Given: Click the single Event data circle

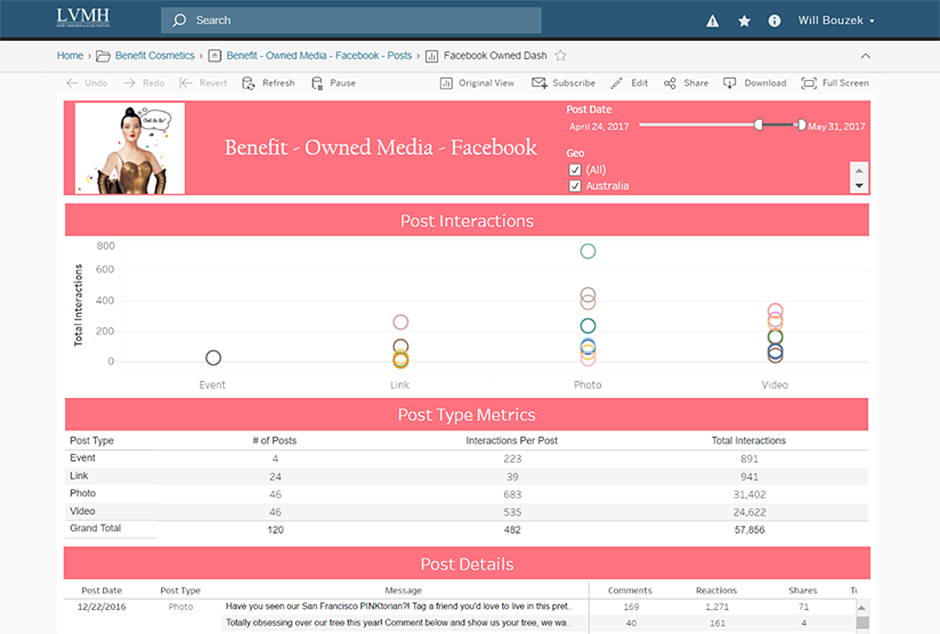Looking at the screenshot, I should click(x=213, y=358).
